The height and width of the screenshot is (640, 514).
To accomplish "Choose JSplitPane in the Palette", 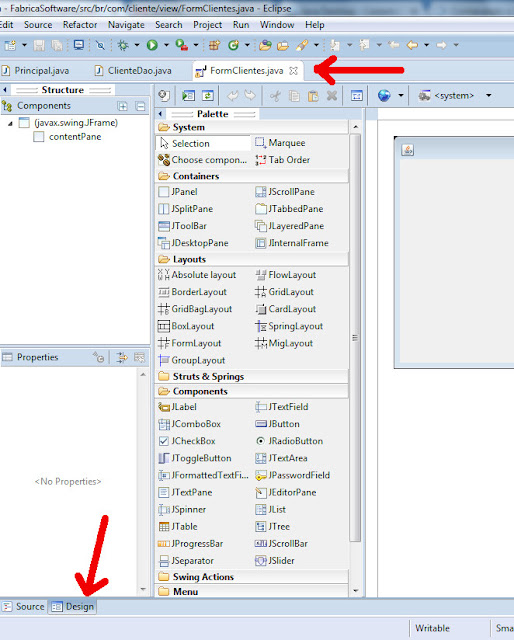I will pyautogui.click(x=185, y=209).
